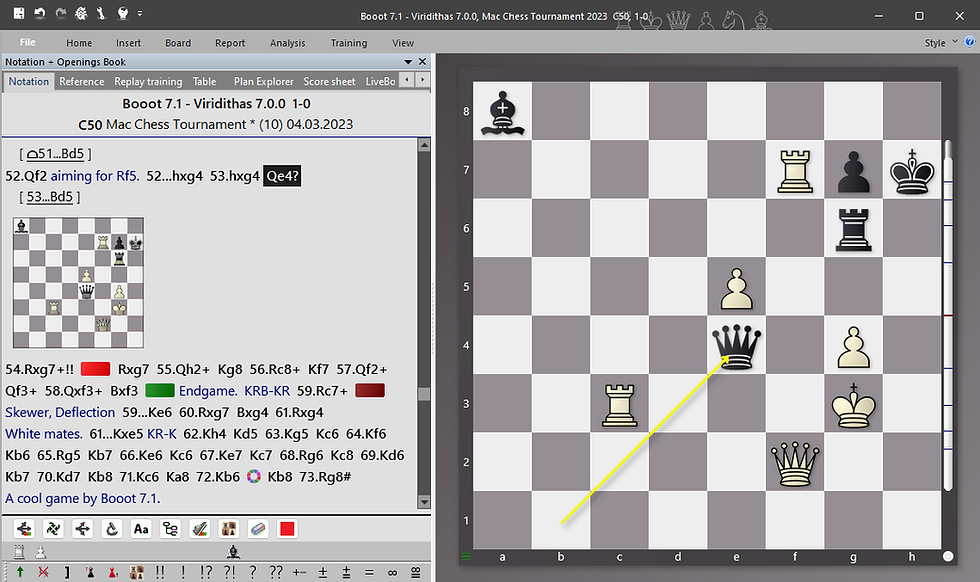
Task: Redo the last undone action
Action: 61,13
